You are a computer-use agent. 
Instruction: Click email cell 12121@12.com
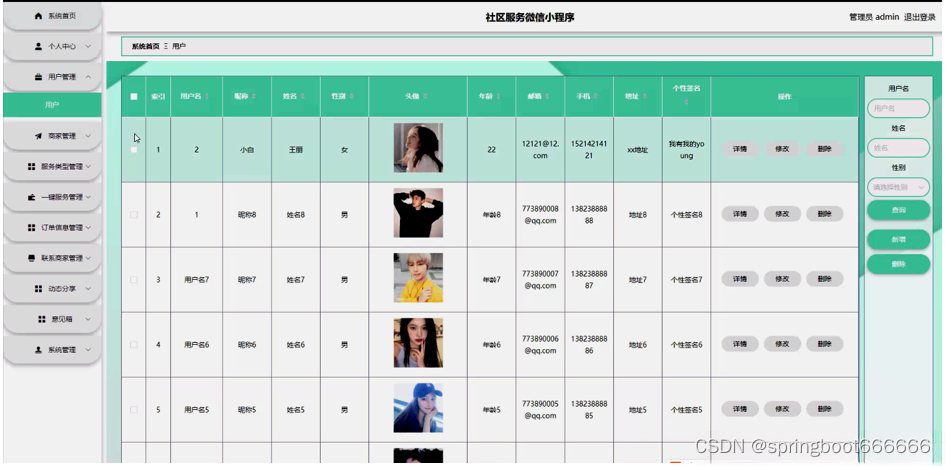coord(541,150)
